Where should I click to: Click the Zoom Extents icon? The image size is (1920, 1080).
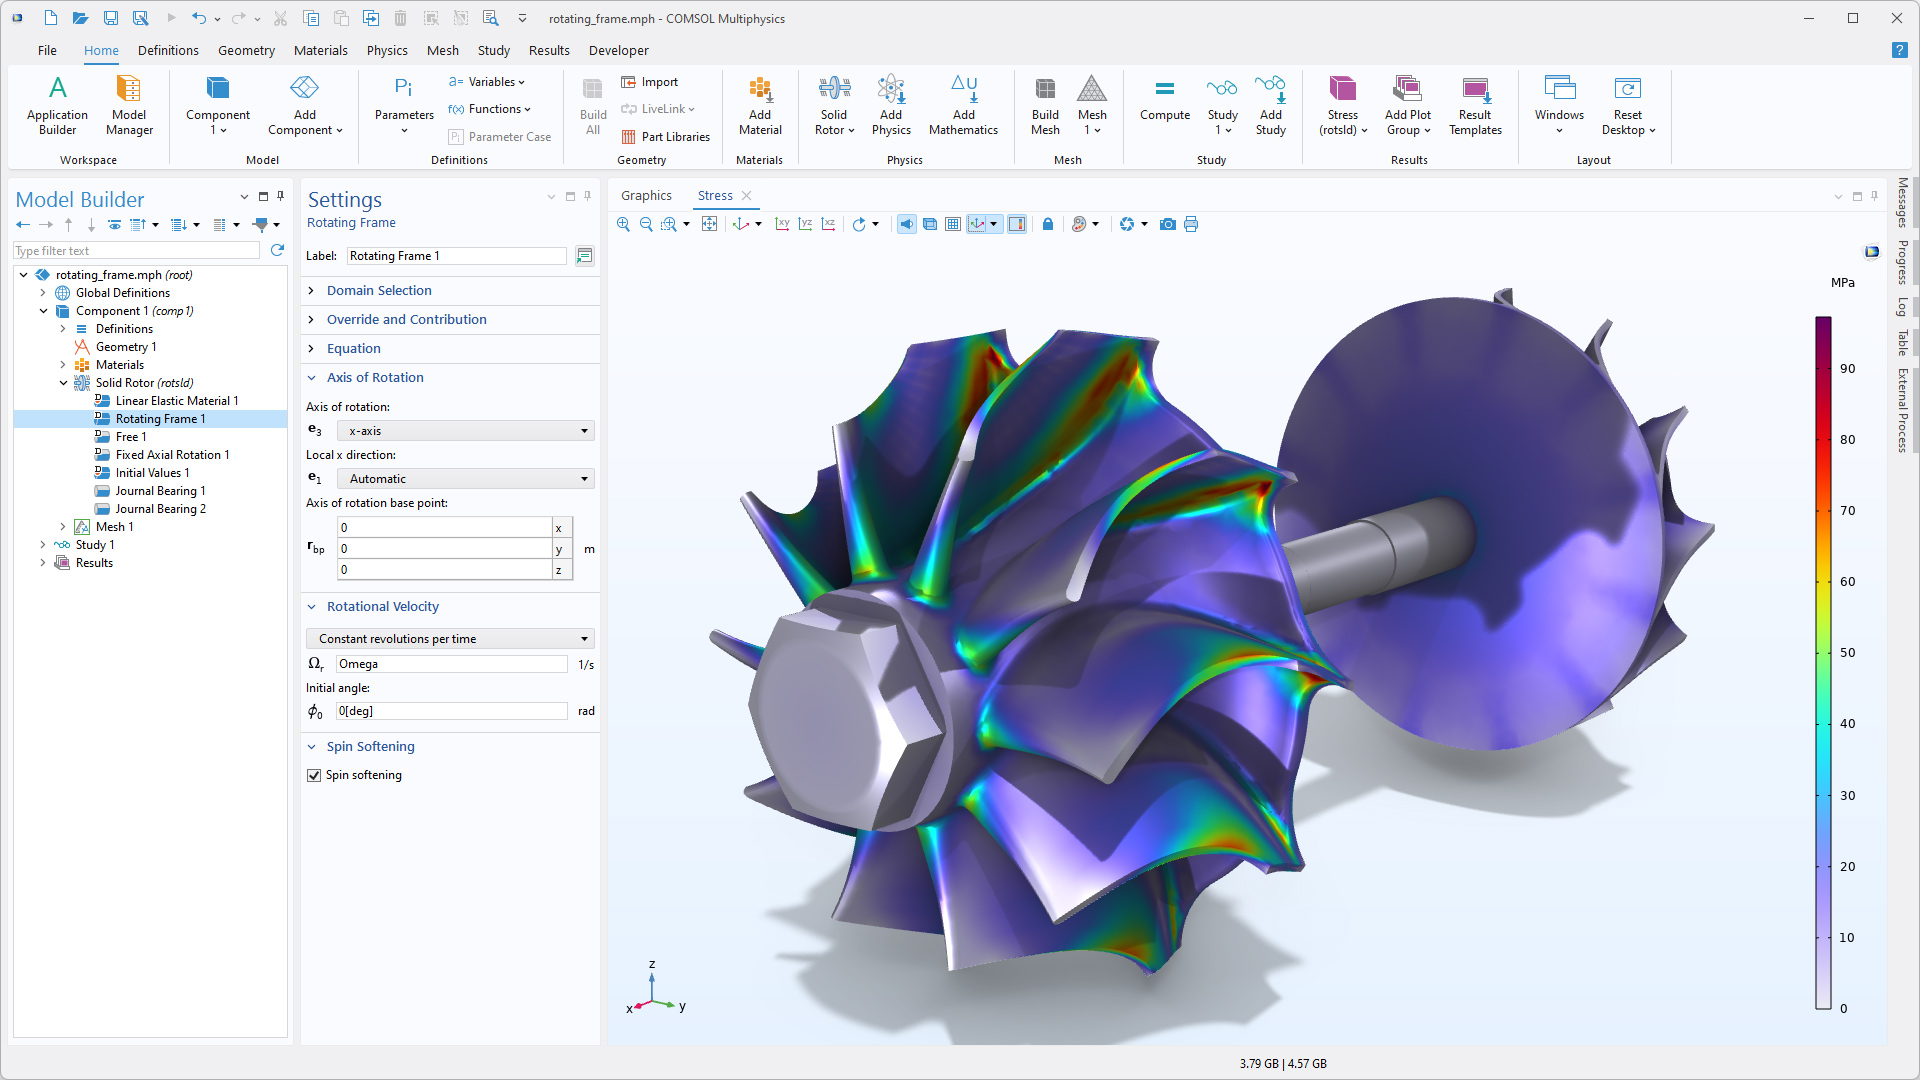(709, 224)
